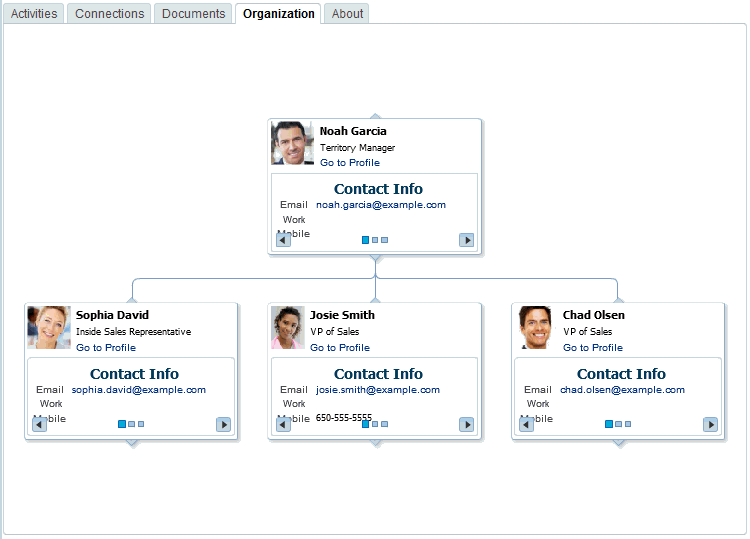This screenshot has width=750, height=539.
Task: Select the Organization tab
Action: (x=278, y=13)
